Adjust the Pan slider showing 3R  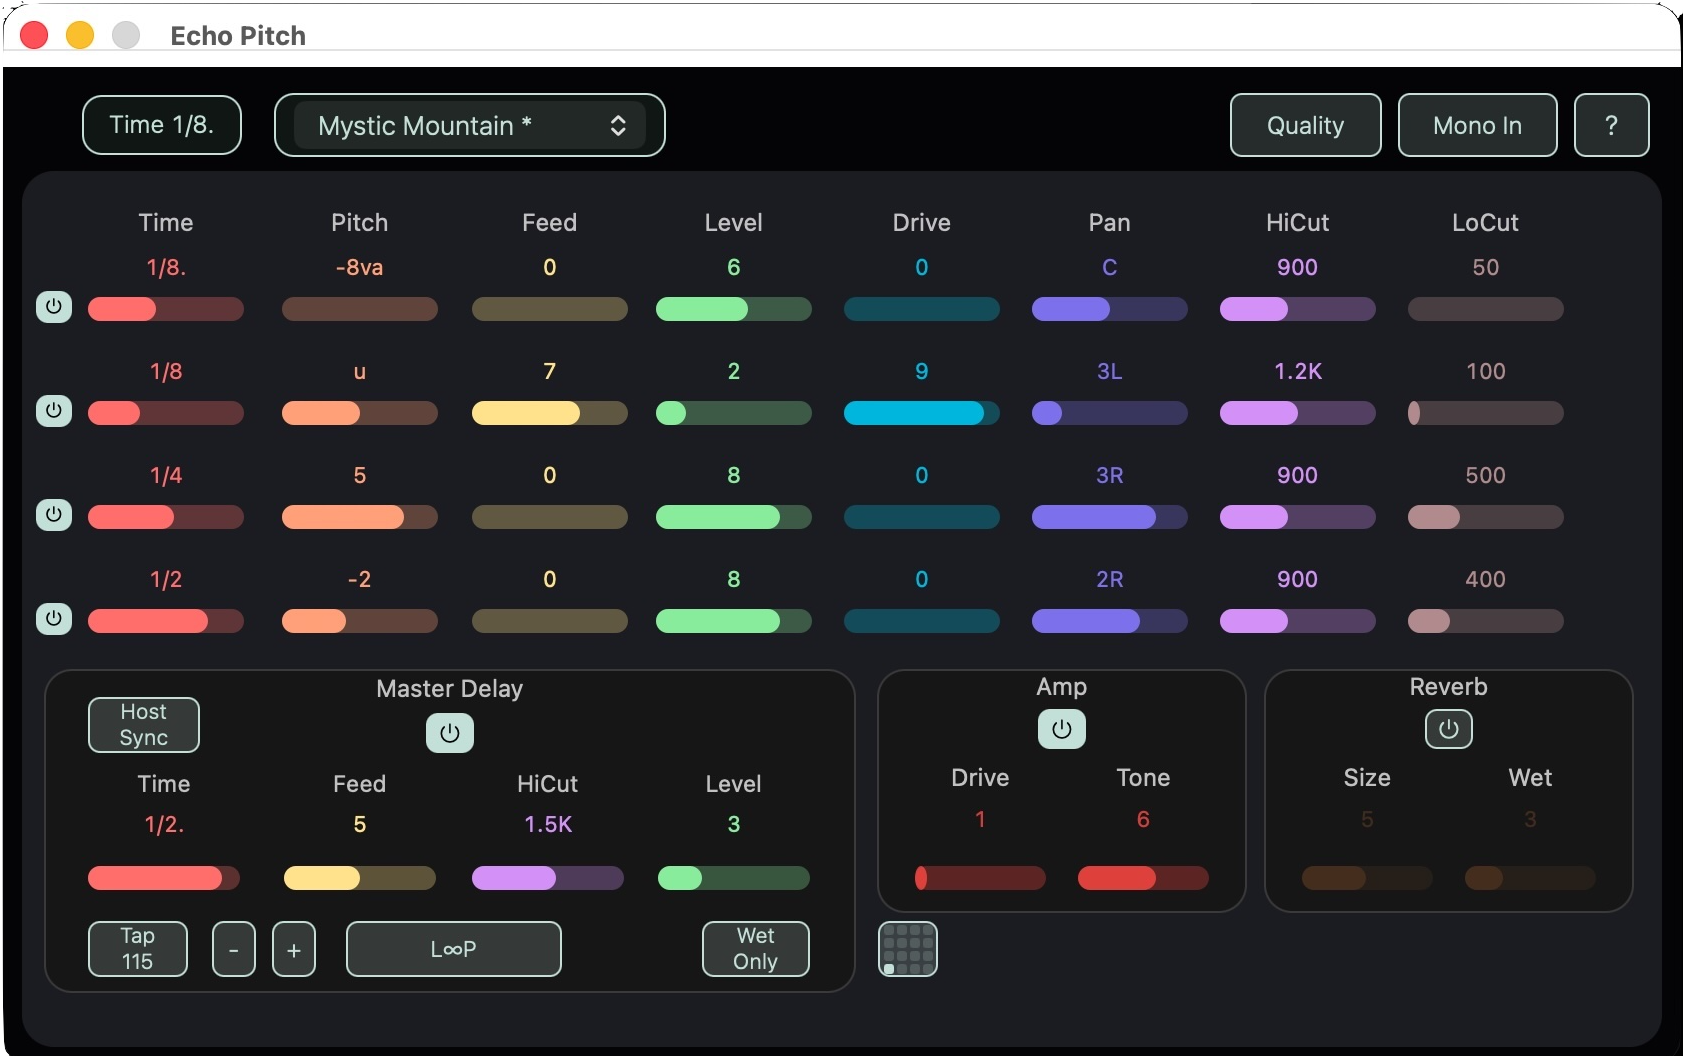tap(1110, 517)
